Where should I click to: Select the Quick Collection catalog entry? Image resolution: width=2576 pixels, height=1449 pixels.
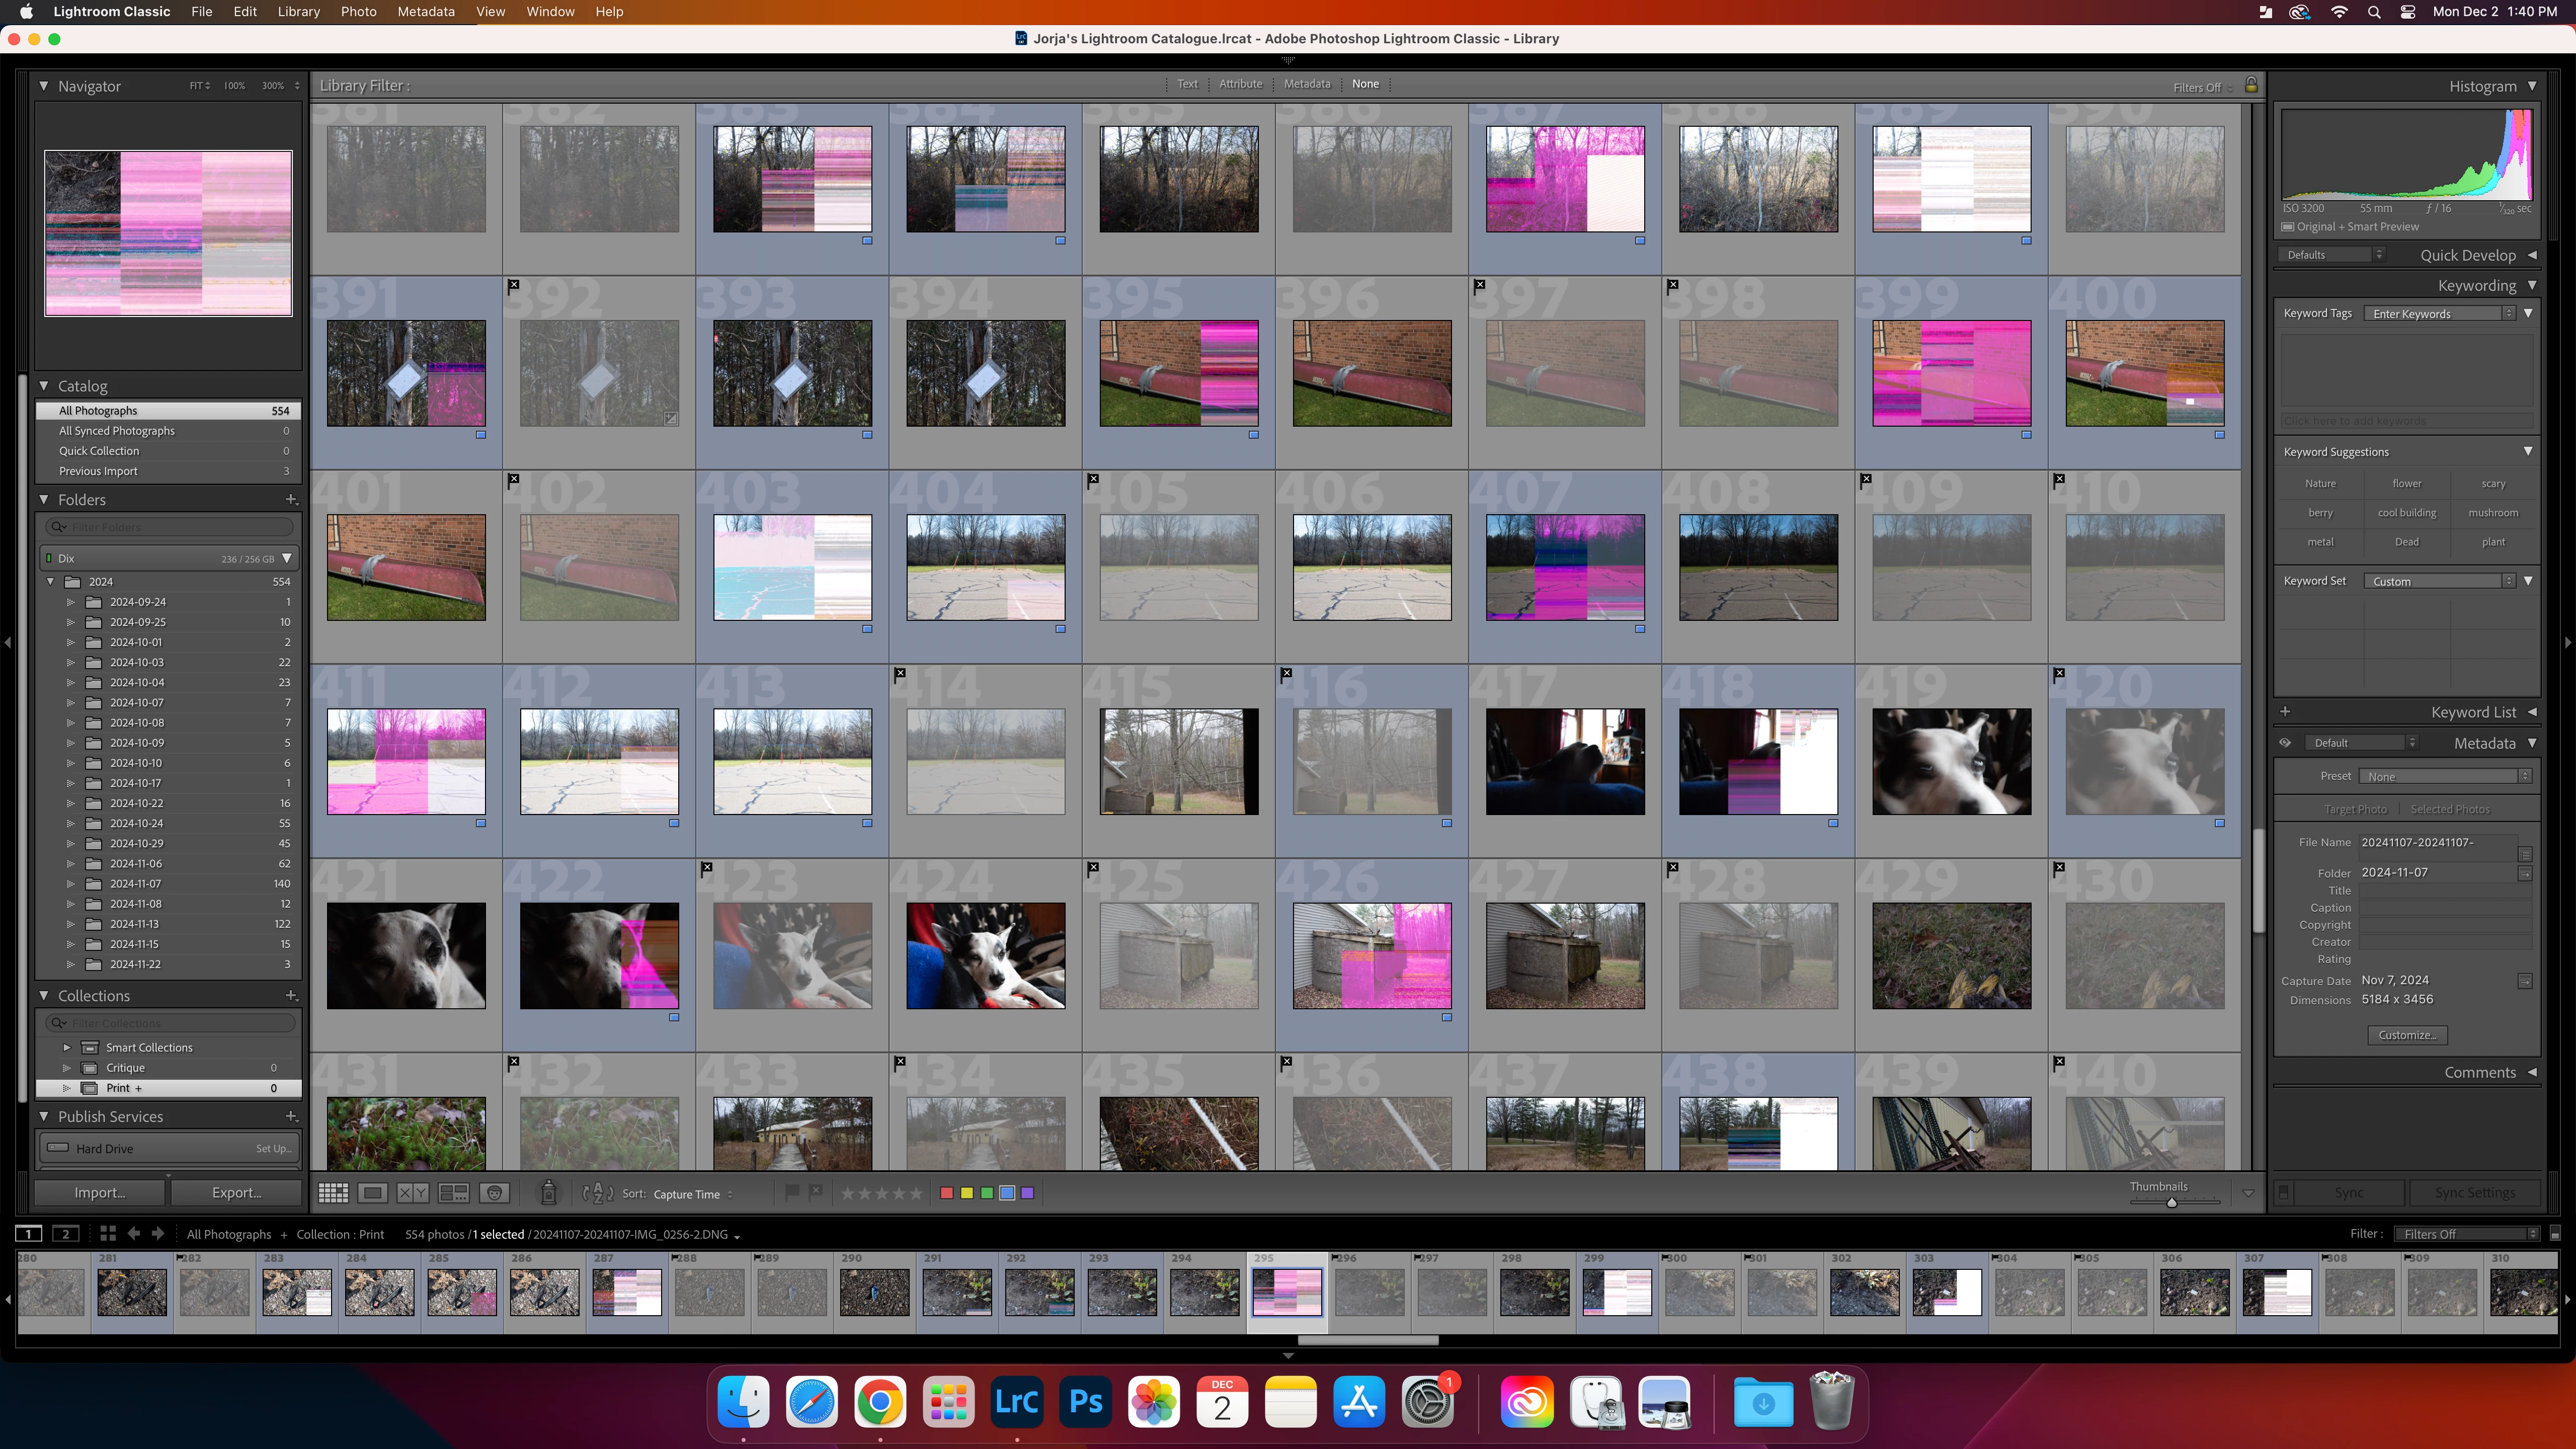click(99, 451)
